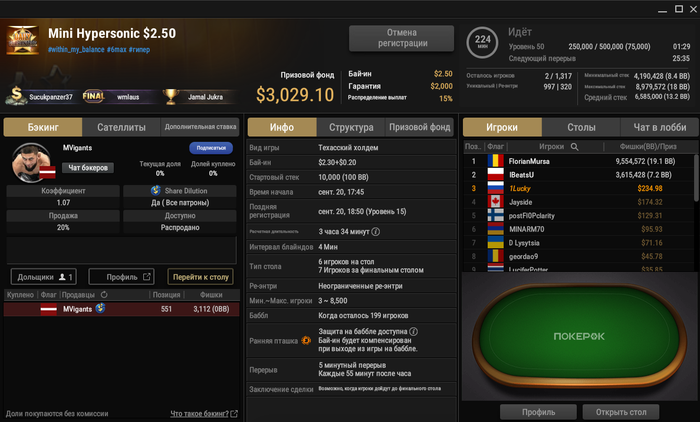The width and height of the screenshot is (700, 422).
Task: Click Share Dilution coin icon
Action: 156,191
